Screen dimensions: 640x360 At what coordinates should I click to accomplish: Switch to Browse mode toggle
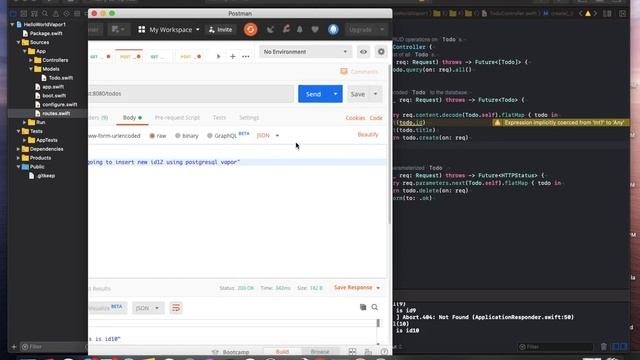coord(320,351)
